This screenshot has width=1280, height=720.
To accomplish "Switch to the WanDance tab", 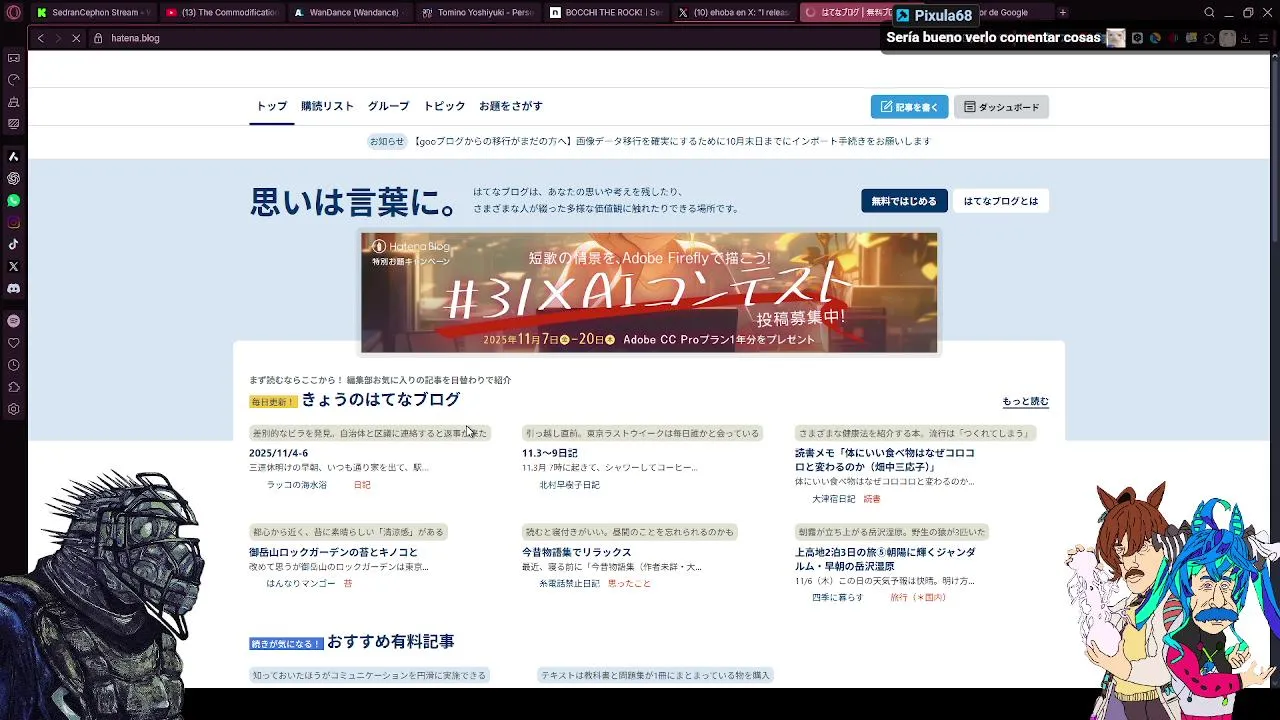I will click(x=350, y=13).
